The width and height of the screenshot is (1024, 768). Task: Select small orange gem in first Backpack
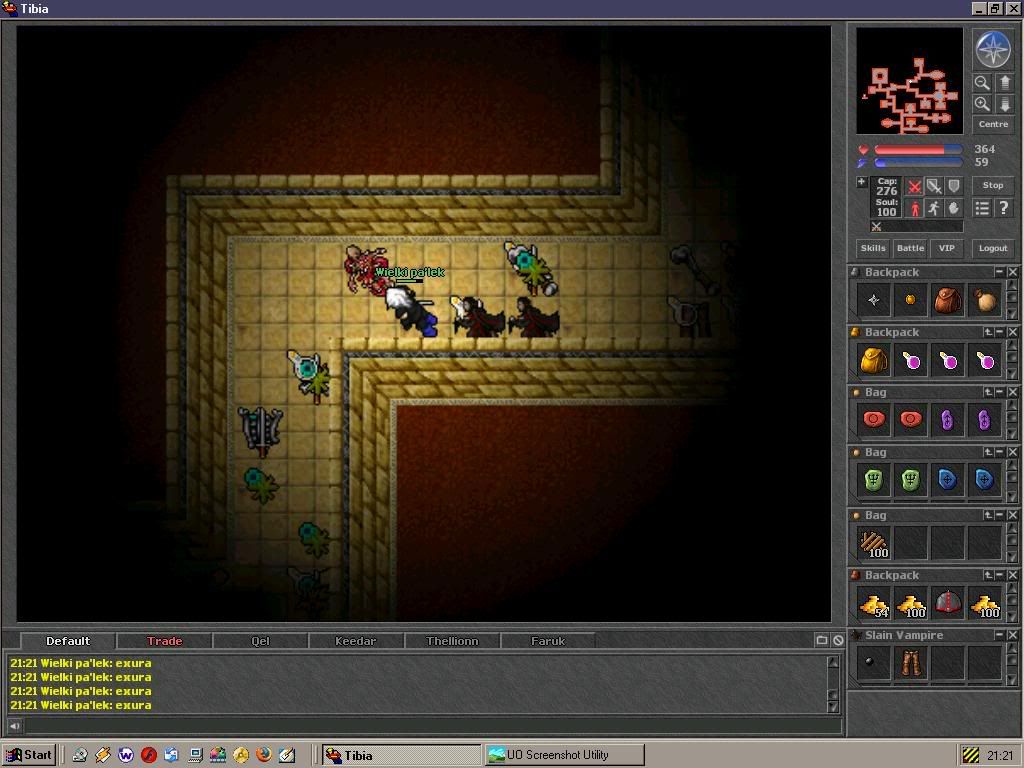pos(910,300)
